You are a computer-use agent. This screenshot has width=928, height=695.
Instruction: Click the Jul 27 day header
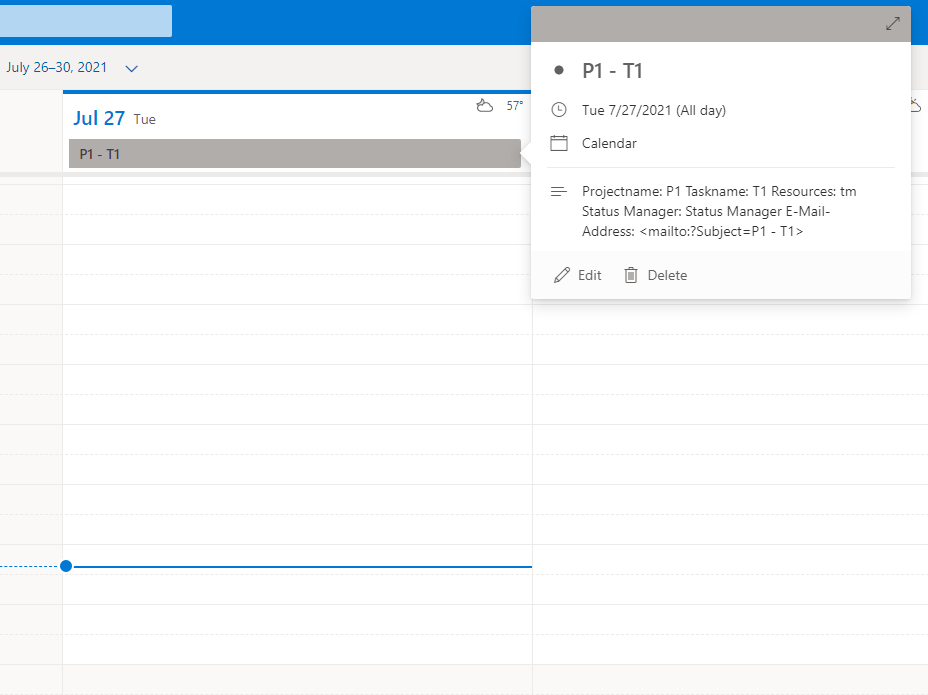tap(114, 118)
